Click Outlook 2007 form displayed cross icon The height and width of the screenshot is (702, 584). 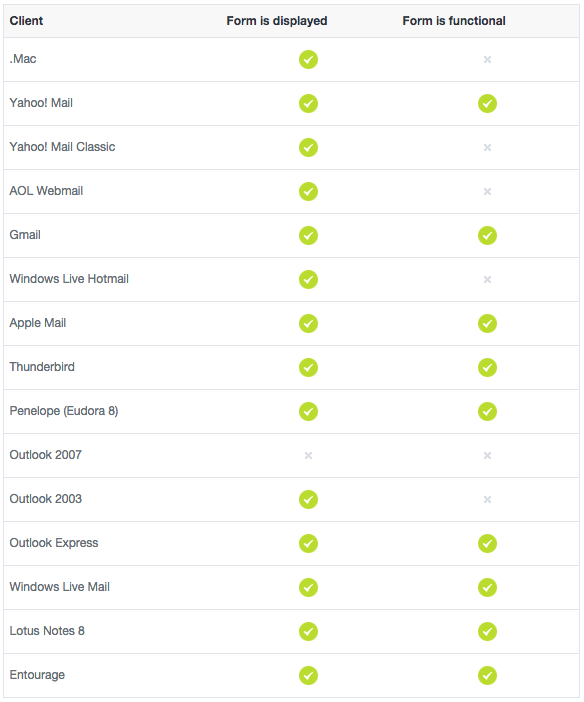308,455
